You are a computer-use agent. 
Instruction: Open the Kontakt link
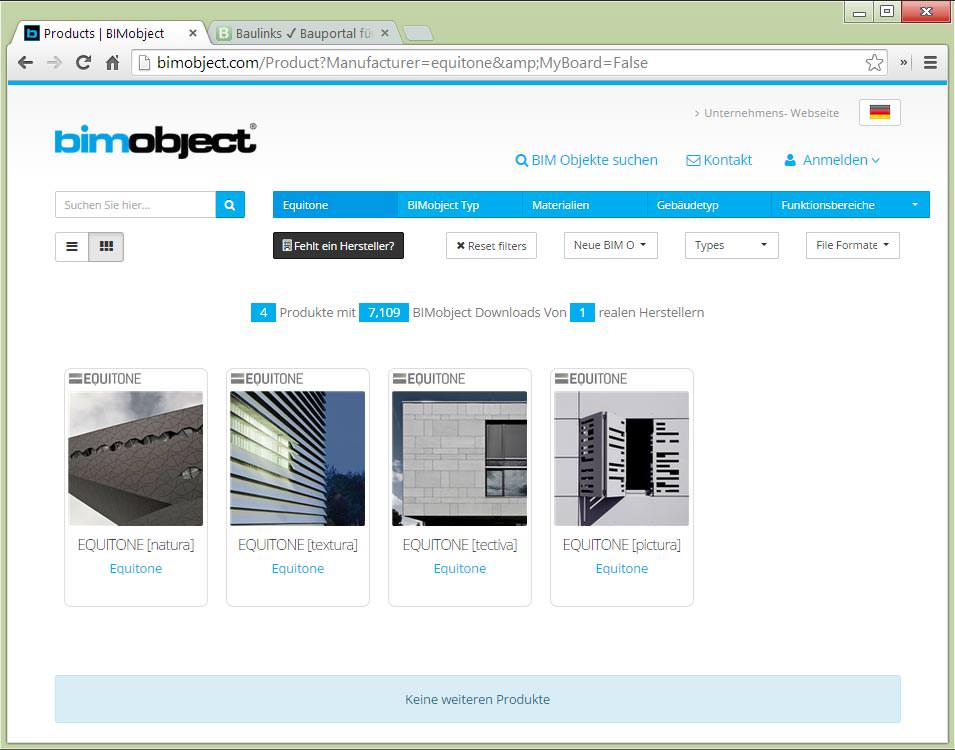tap(719, 160)
